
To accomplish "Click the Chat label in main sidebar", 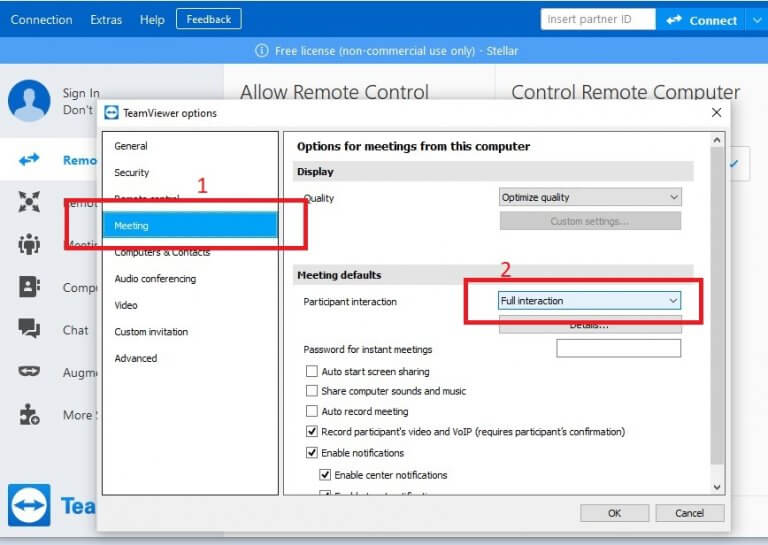I will click(75, 330).
